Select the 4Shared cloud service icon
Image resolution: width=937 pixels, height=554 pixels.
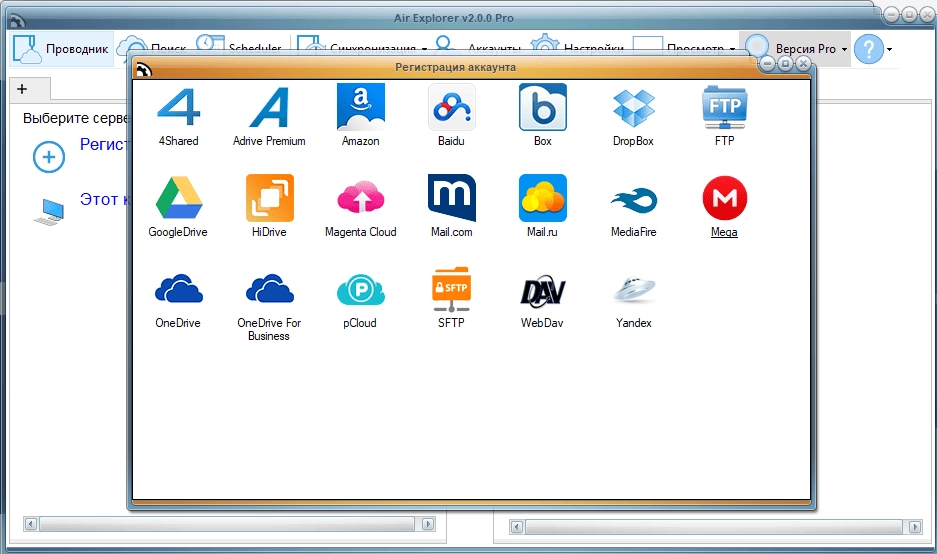pyautogui.click(x=178, y=107)
